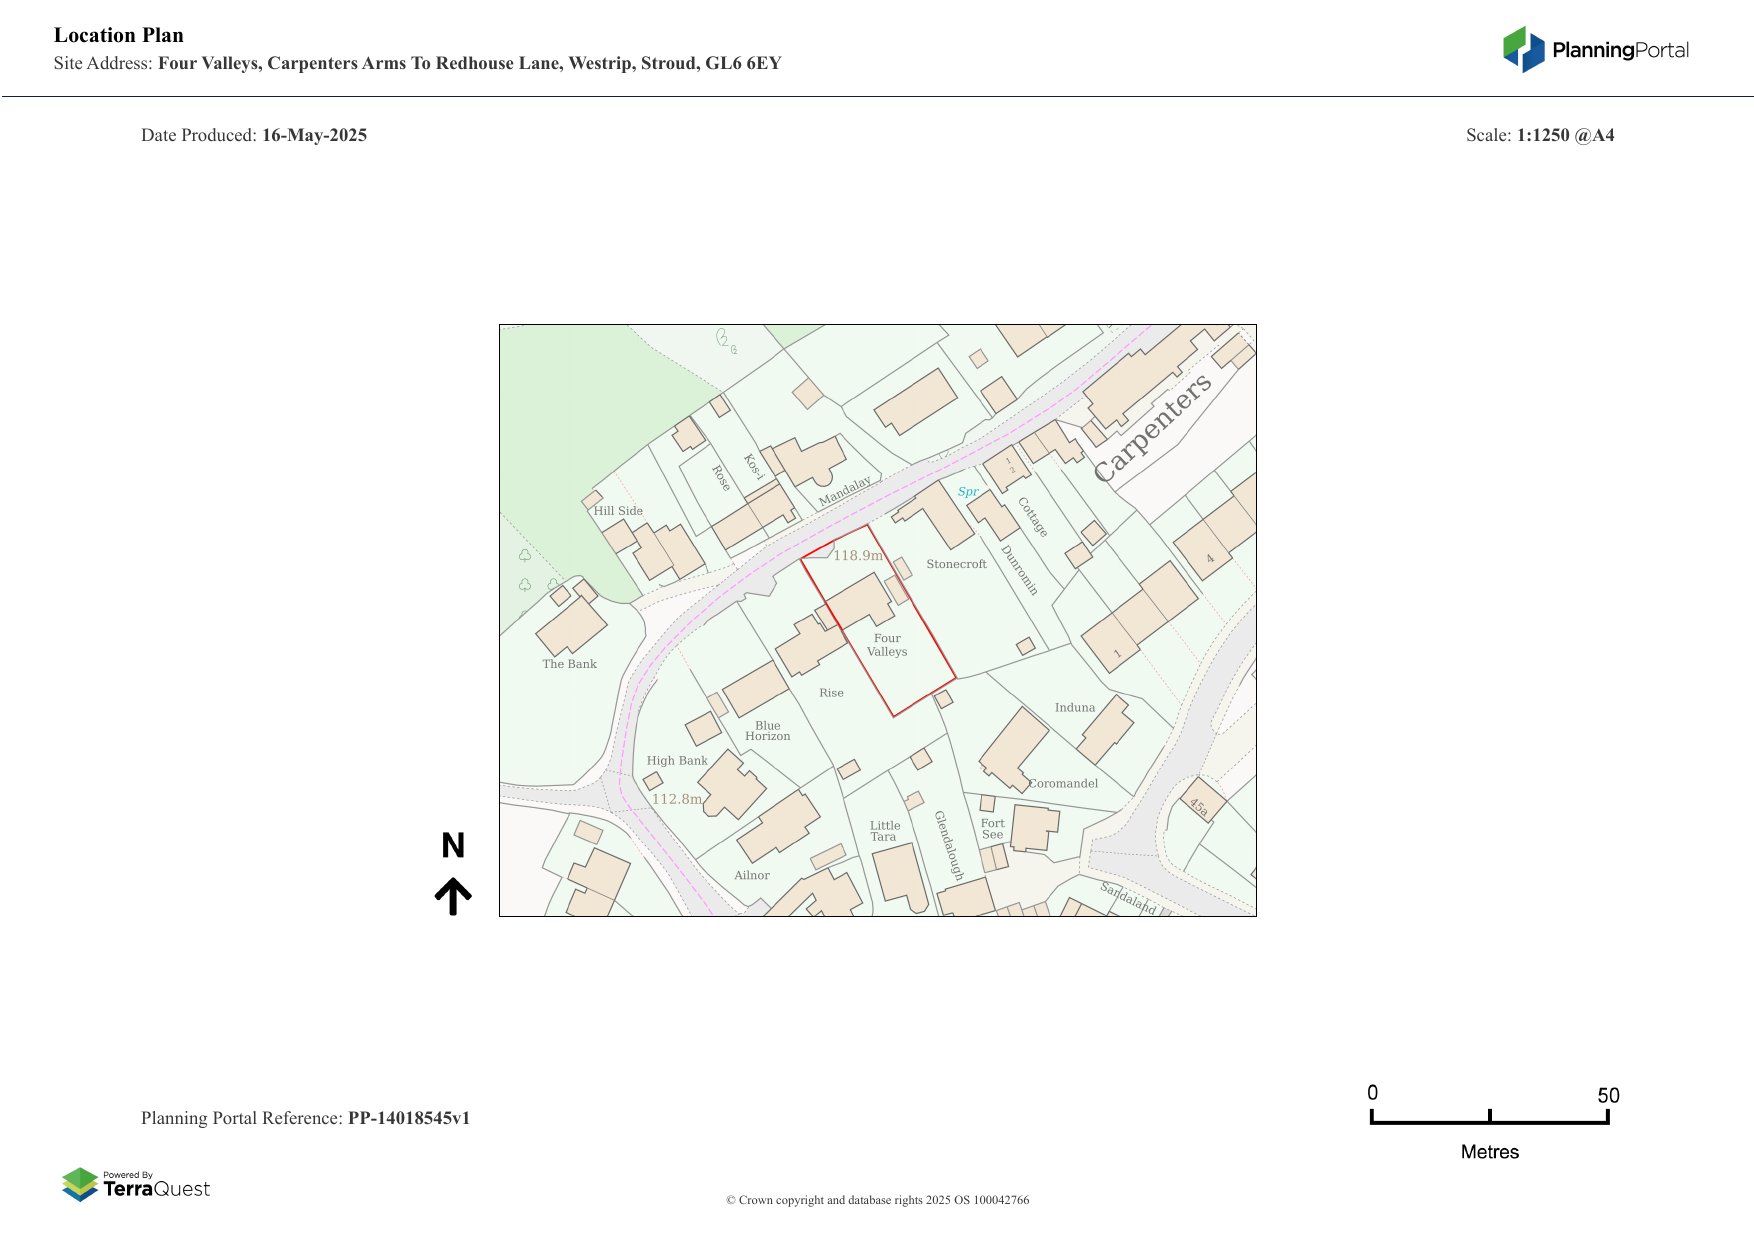Click the blue Spr spring marker
Viewport: 1754px width, 1241px height.
[x=968, y=491]
